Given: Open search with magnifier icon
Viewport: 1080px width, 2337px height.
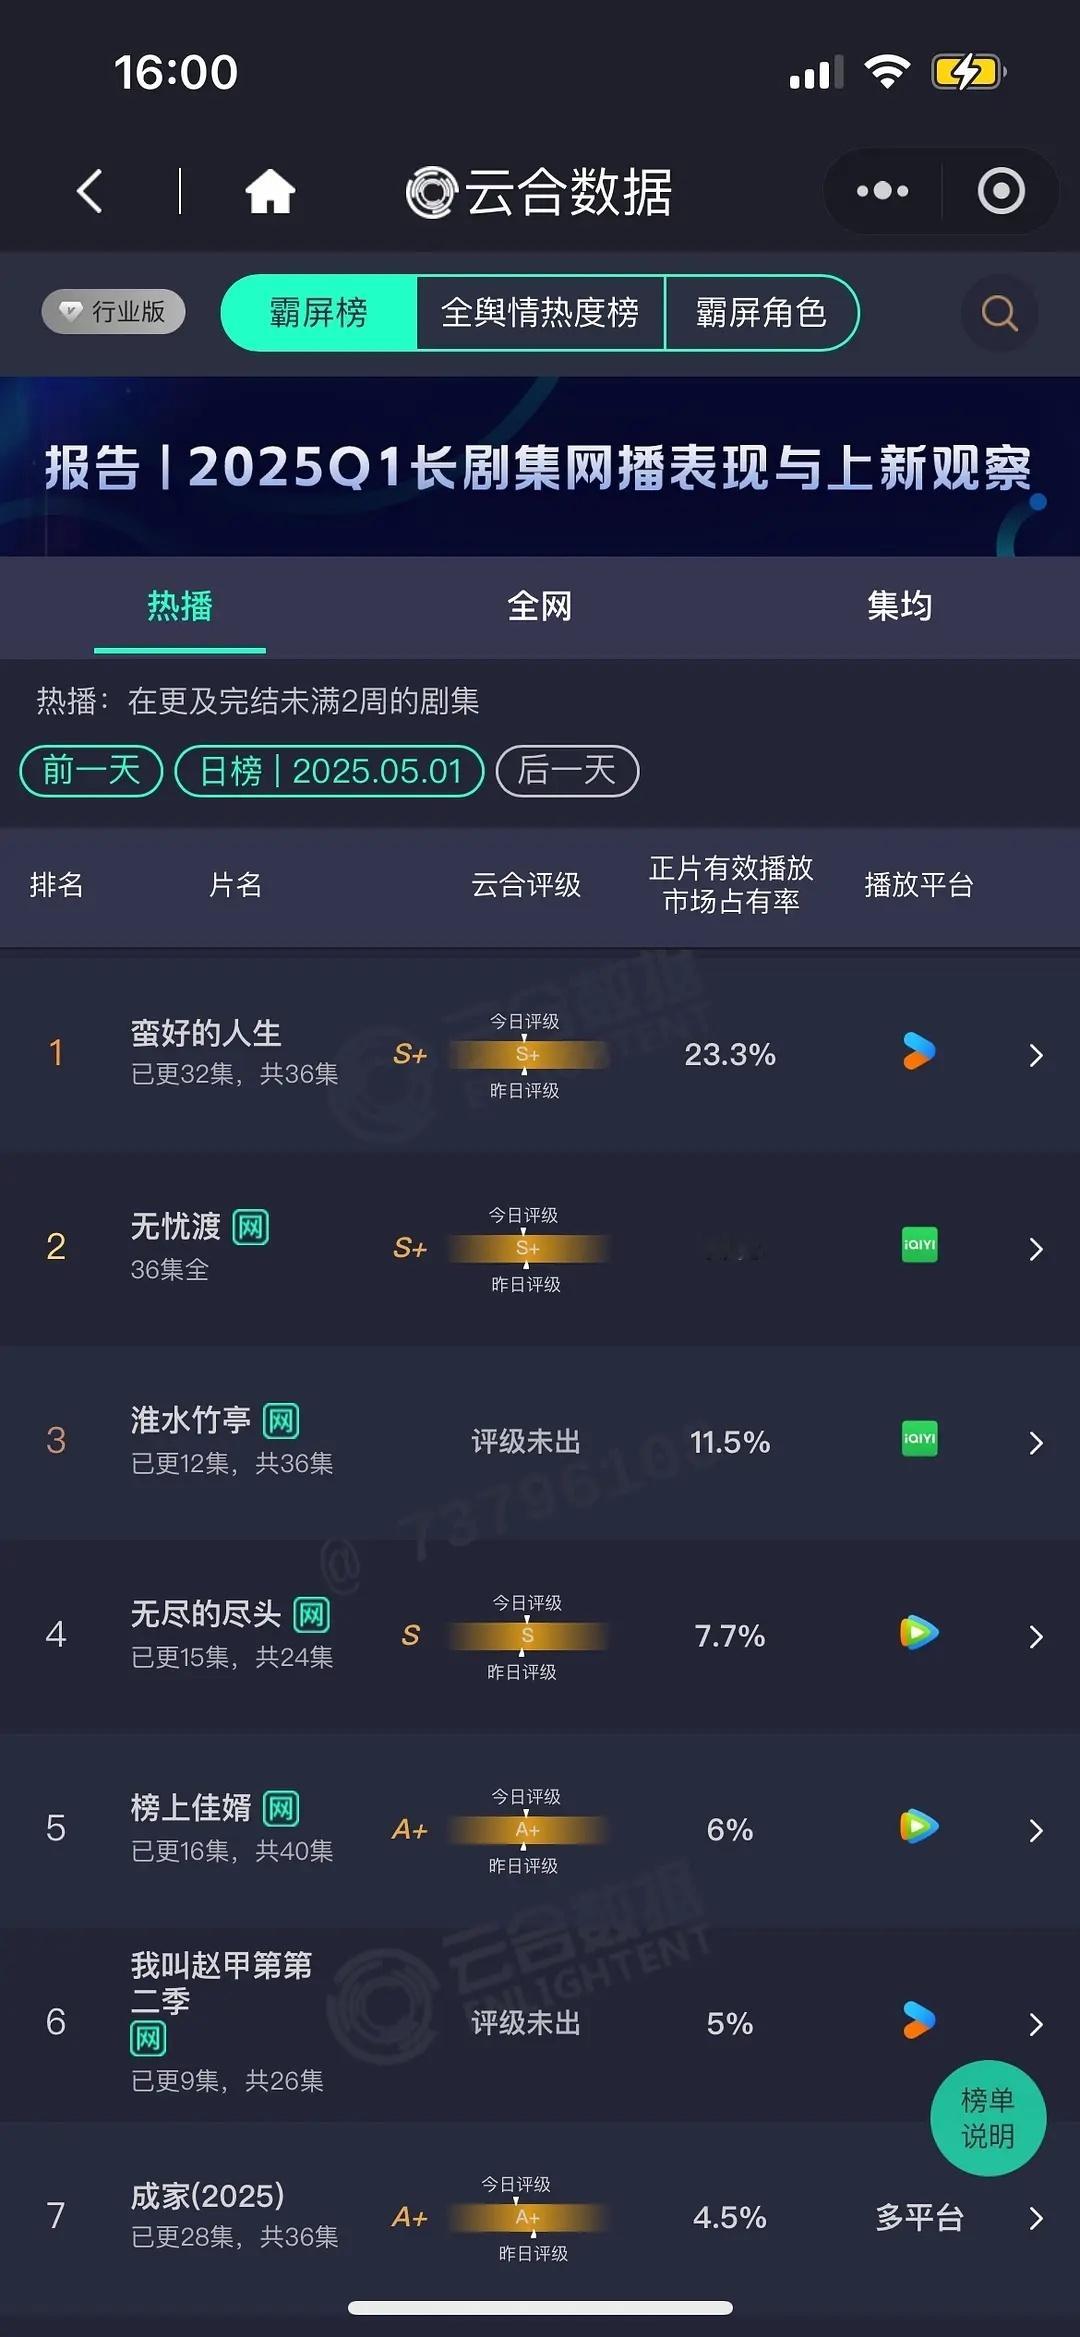Looking at the screenshot, I should (x=999, y=313).
